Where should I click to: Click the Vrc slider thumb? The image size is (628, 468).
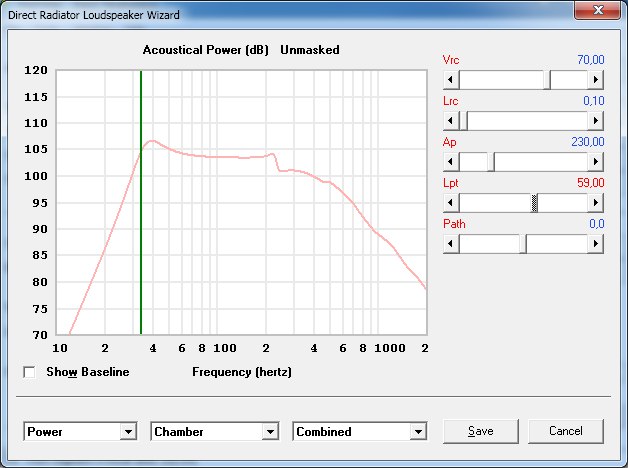pos(547,80)
